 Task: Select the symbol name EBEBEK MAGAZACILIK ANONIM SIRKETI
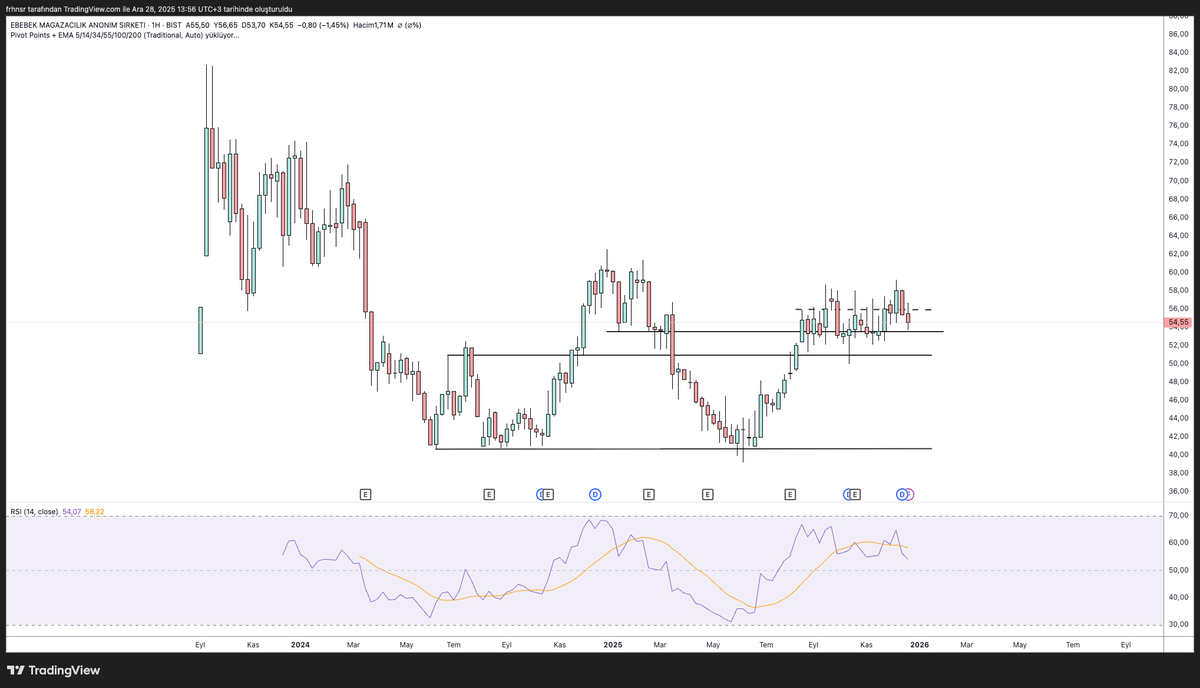76,25
